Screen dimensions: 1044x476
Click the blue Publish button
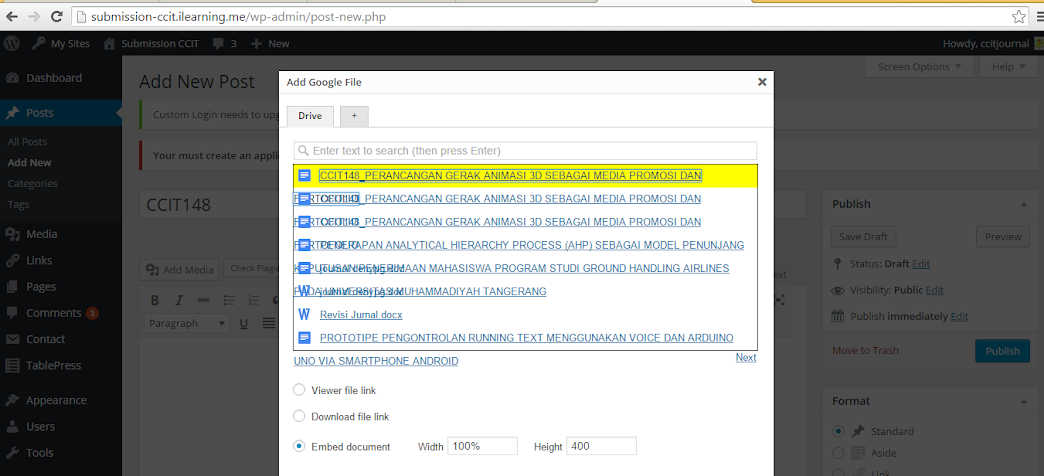click(1003, 351)
